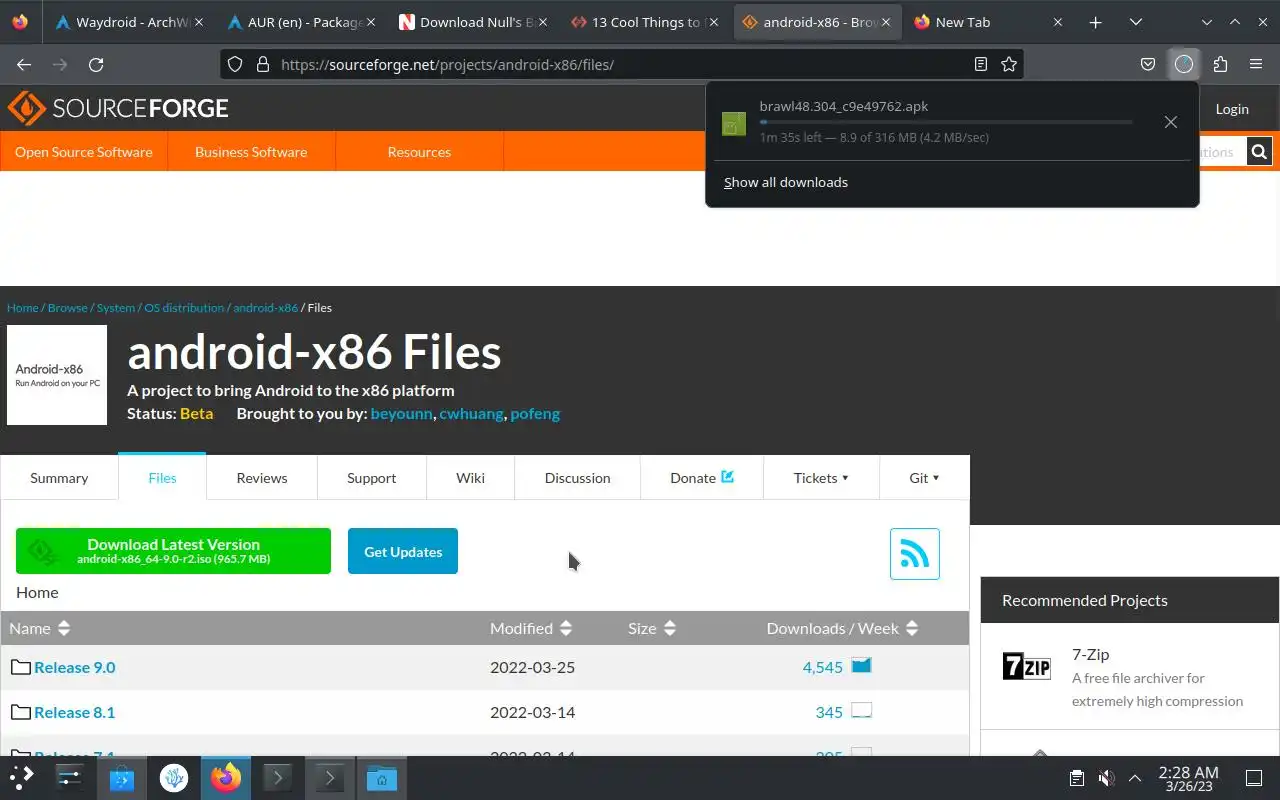Image resolution: width=1280 pixels, height=800 pixels.
Task: Close the Download Null's Brawl tab
Action: [x=543, y=22]
